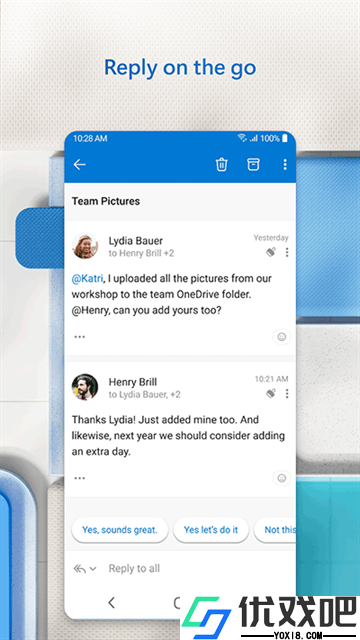Open the reply type dropdown arrow
Image resolution: width=360 pixels, height=640 pixels.
[93, 569]
